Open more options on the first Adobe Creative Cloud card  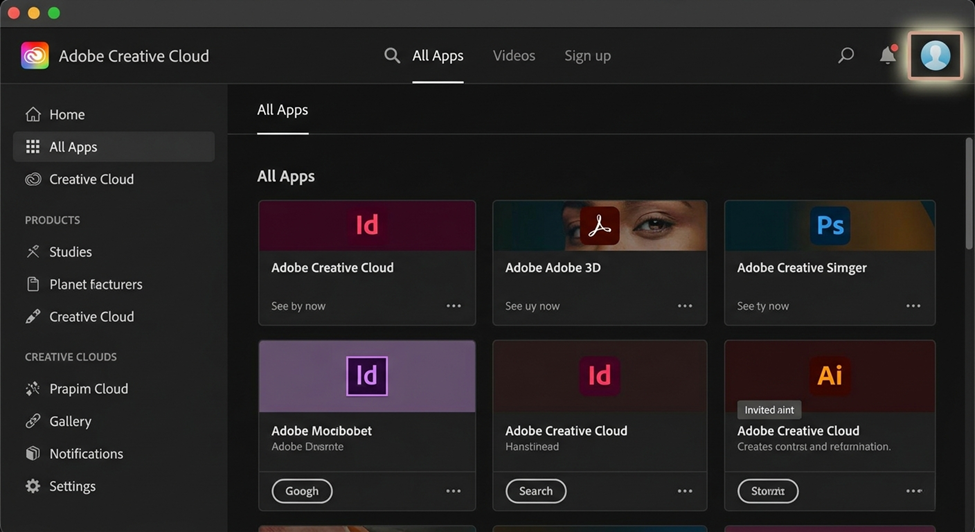[x=454, y=306]
